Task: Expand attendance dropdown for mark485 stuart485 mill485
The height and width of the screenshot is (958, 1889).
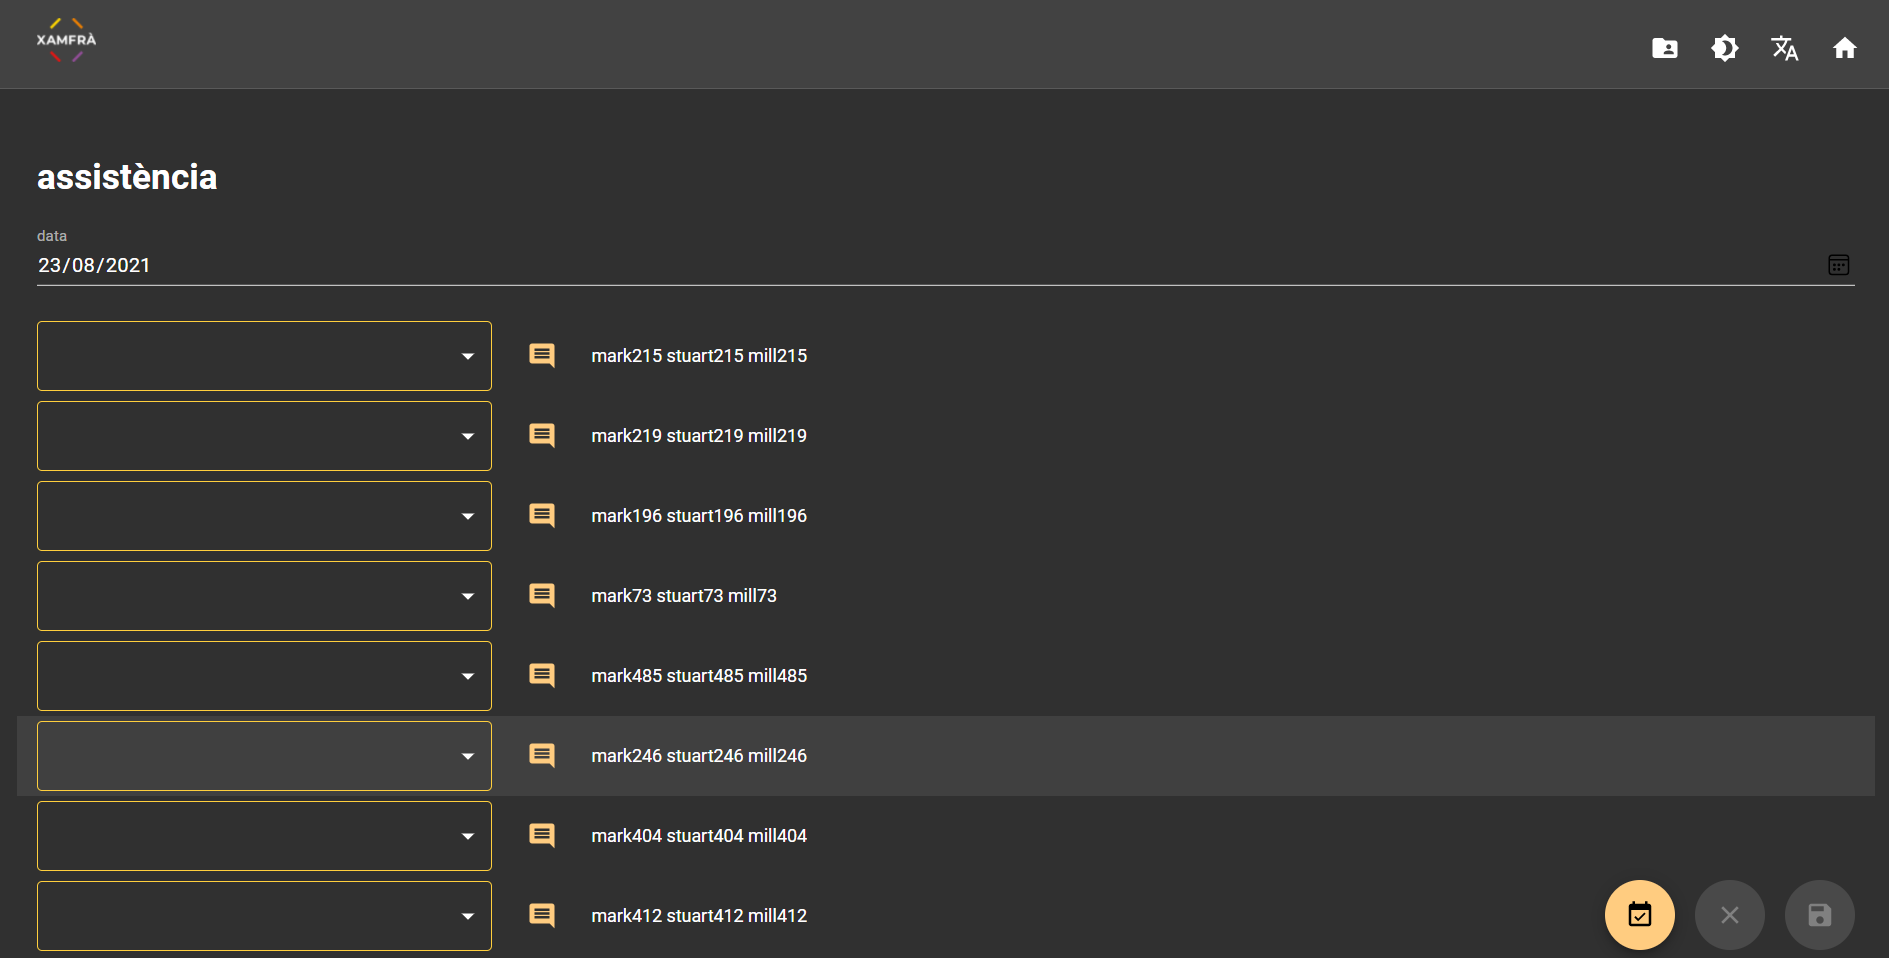Action: [264, 676]
